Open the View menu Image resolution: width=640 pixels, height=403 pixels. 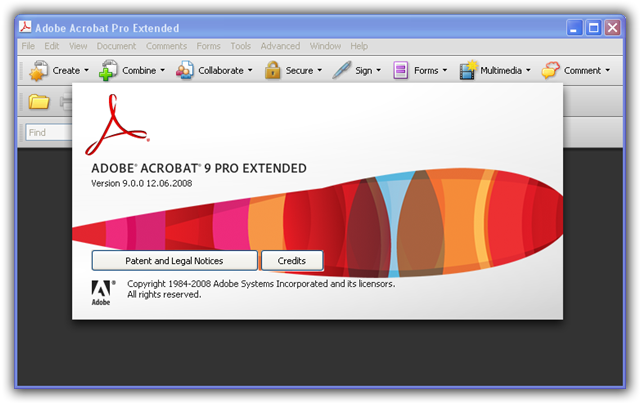[x=78, y=46]
